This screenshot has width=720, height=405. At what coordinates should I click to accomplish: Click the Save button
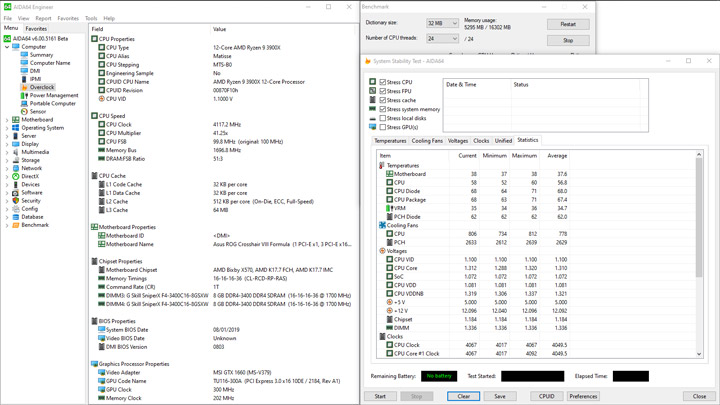tap(500, 396)
